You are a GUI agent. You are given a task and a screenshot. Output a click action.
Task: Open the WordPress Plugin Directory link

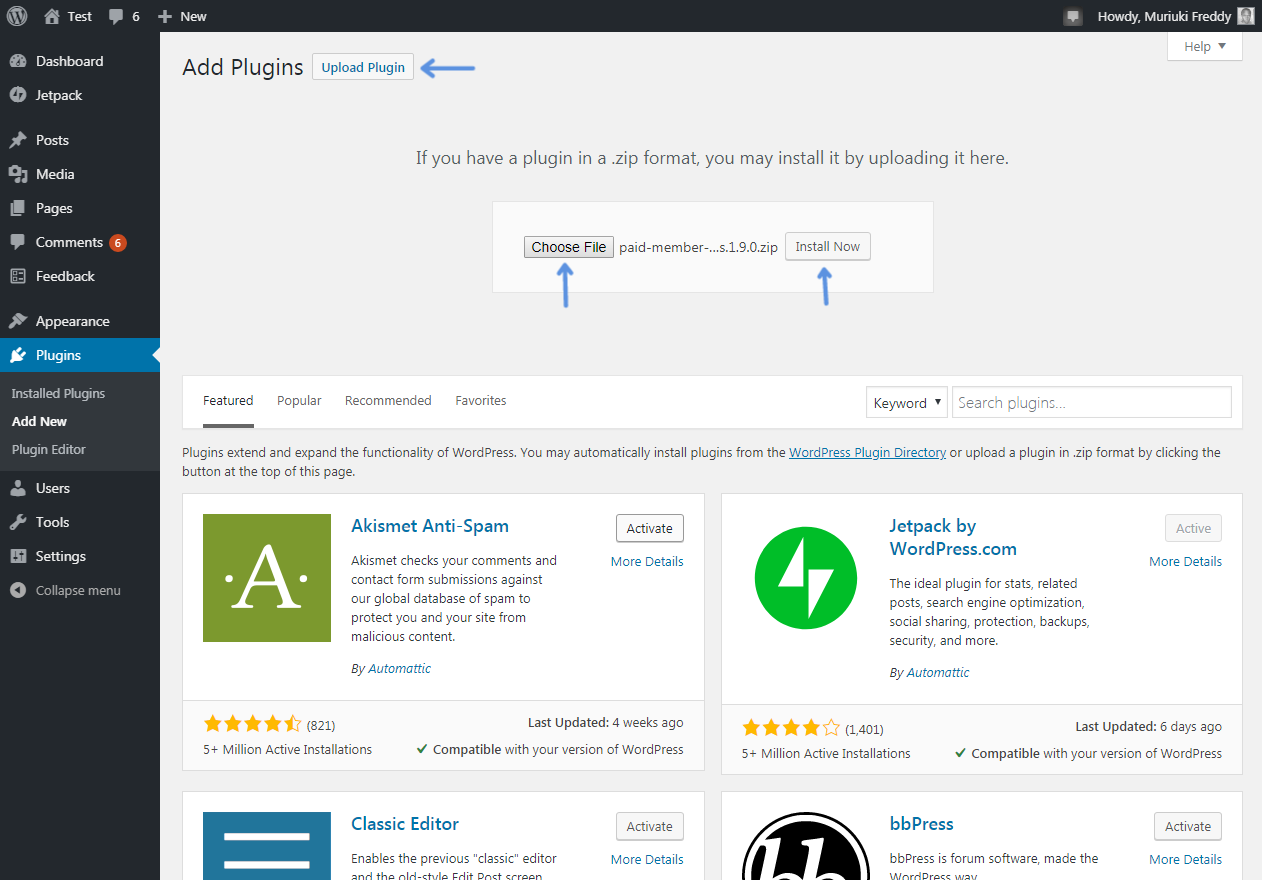pos(867,452)
